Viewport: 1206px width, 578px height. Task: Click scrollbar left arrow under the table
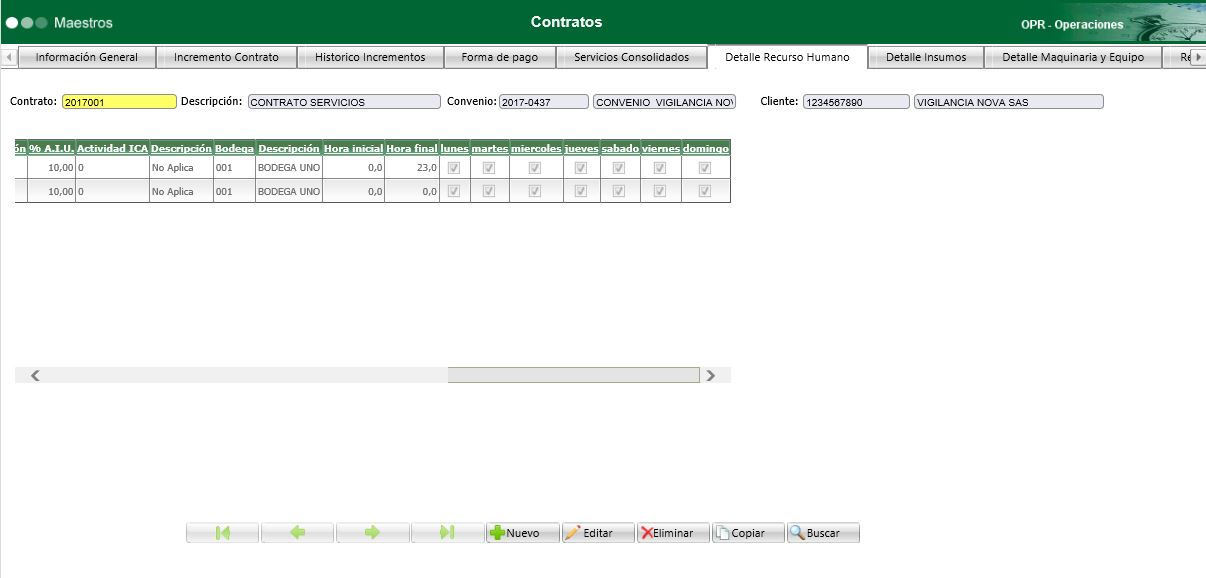click(35, 376)
